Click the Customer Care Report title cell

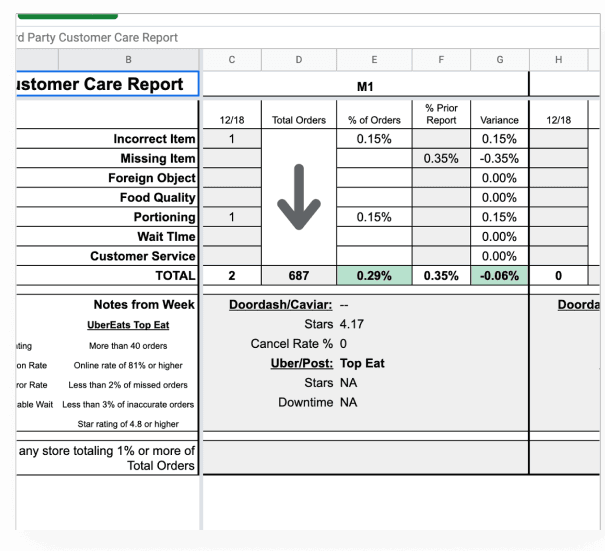[108, 85]
